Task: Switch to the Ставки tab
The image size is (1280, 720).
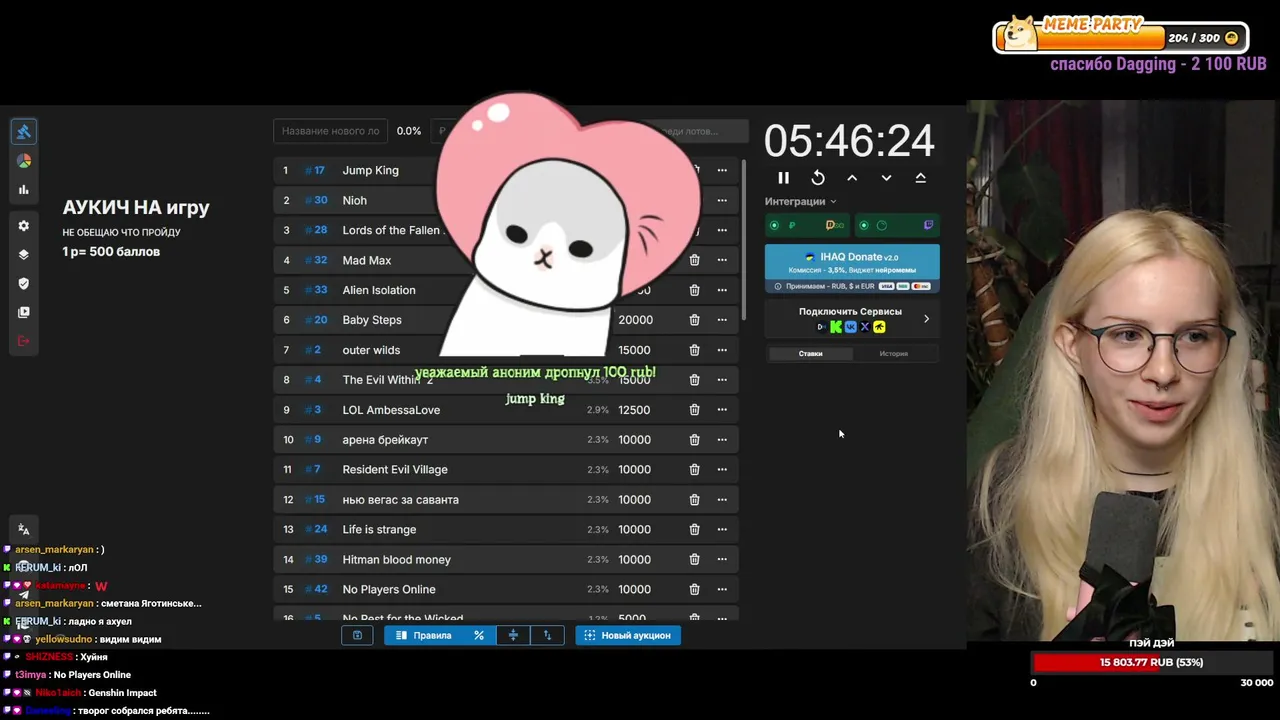Action: pos(810,353)
